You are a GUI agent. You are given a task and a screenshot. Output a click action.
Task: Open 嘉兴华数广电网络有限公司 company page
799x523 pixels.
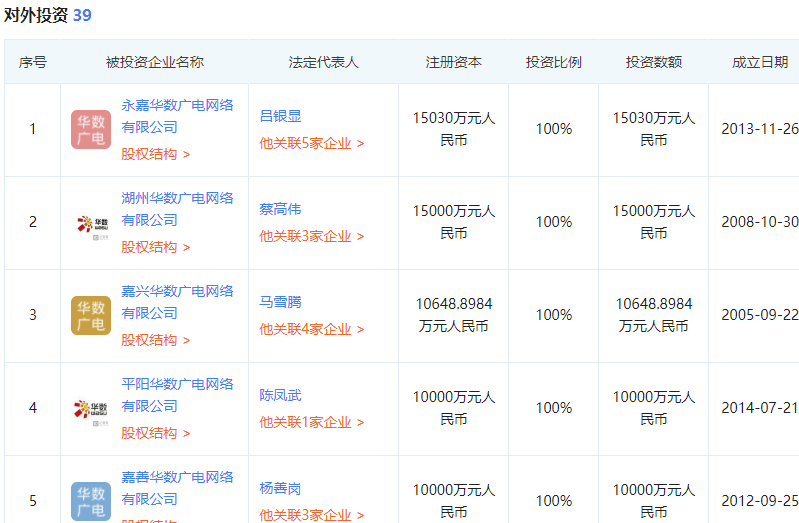point(177,302)
